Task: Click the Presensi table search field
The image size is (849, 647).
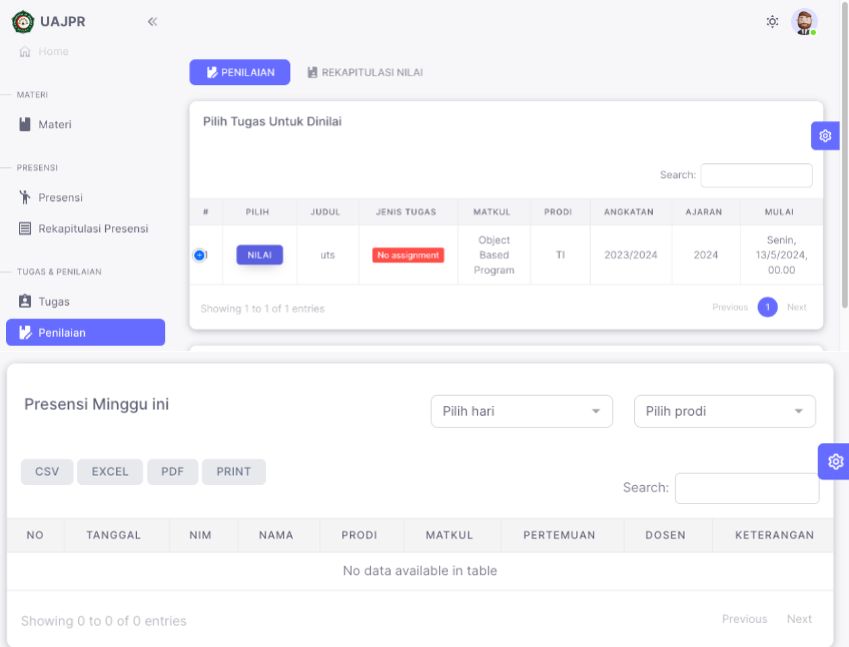Action: click(746, 488)
